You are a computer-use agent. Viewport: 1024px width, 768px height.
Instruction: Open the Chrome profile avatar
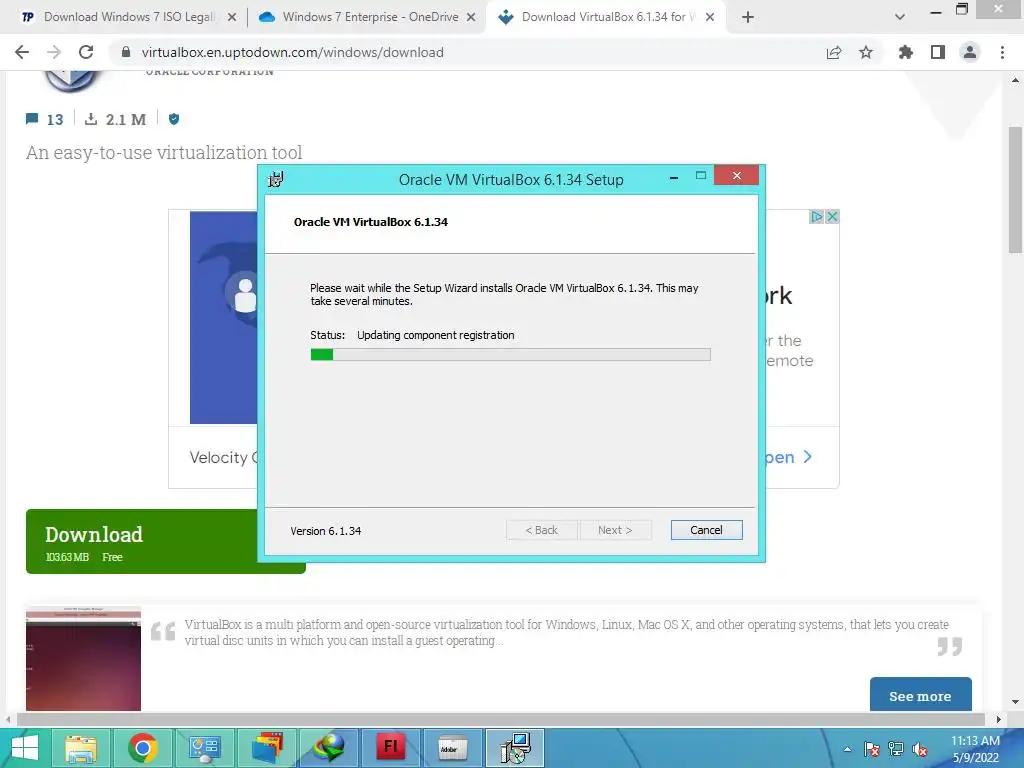970,52
